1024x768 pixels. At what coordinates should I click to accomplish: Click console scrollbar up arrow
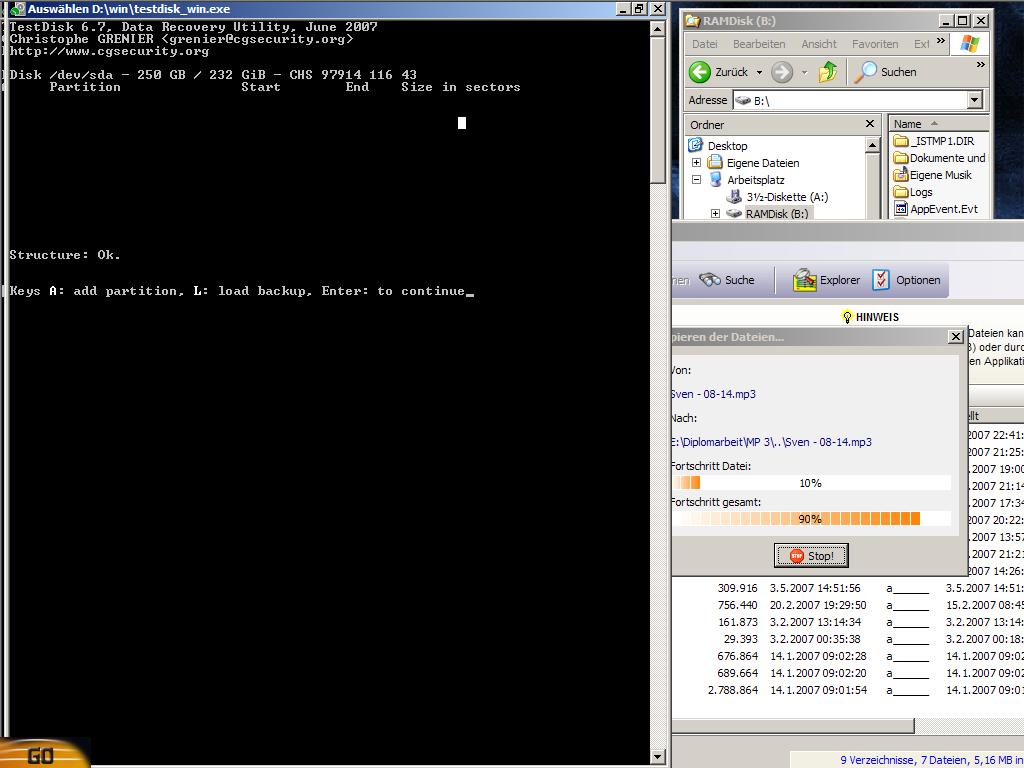658,29
